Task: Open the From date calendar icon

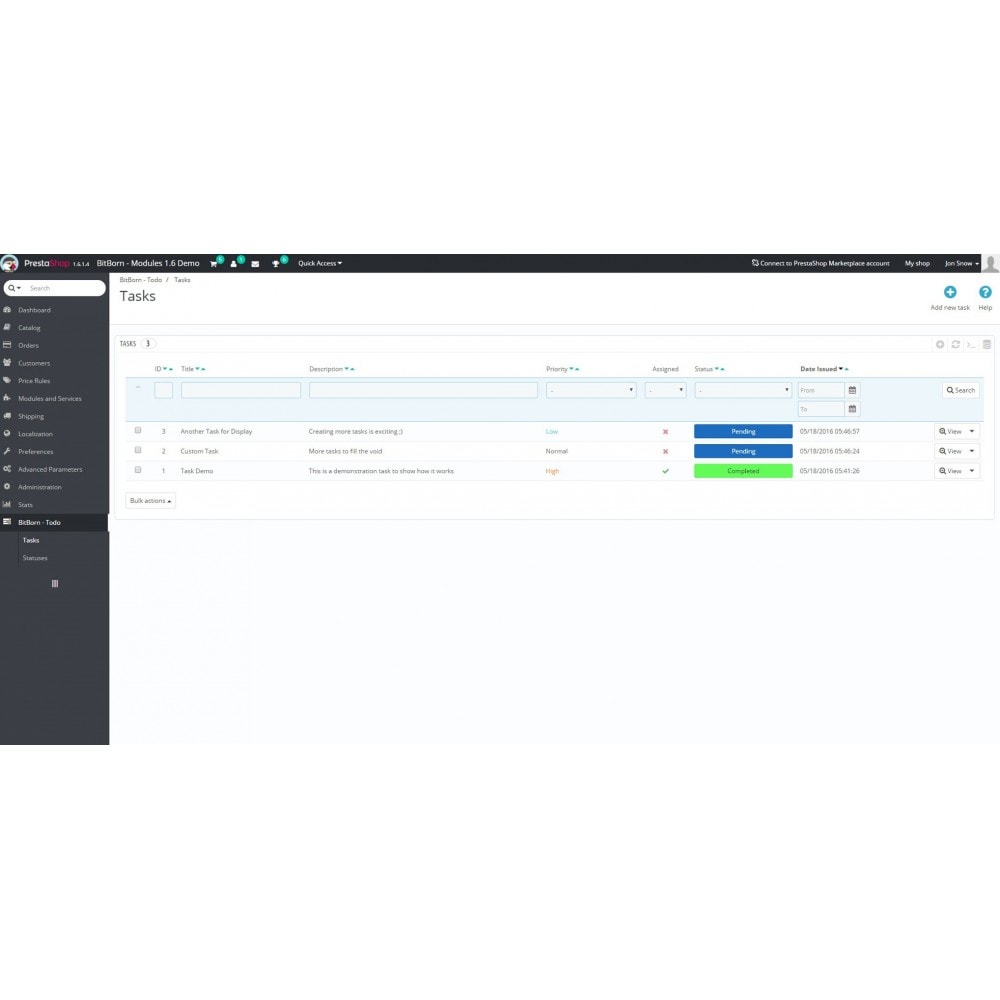Action: coord(852,390)
